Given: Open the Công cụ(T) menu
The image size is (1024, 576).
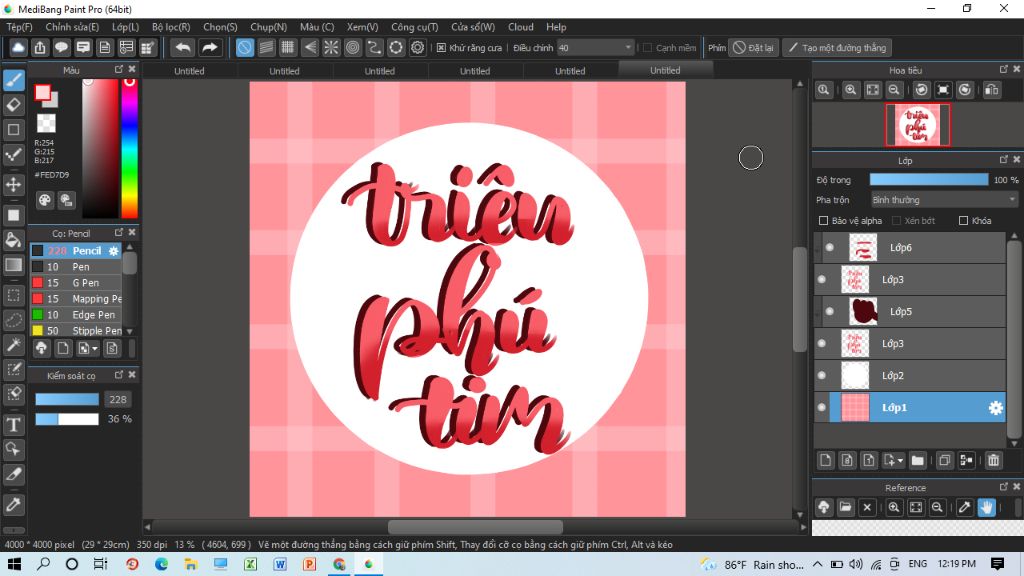Looking at the screenshot, I should tap(415, 27).
